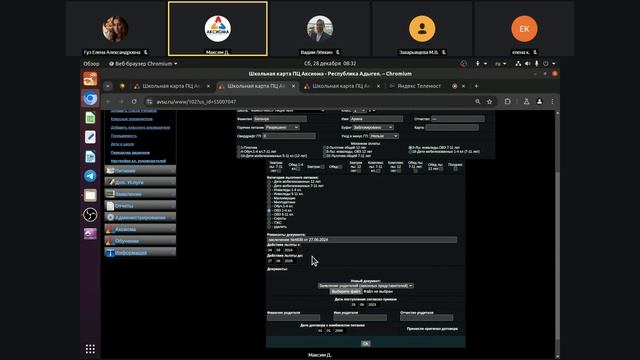Confirm the form with OK button

[x=365, y=343]
